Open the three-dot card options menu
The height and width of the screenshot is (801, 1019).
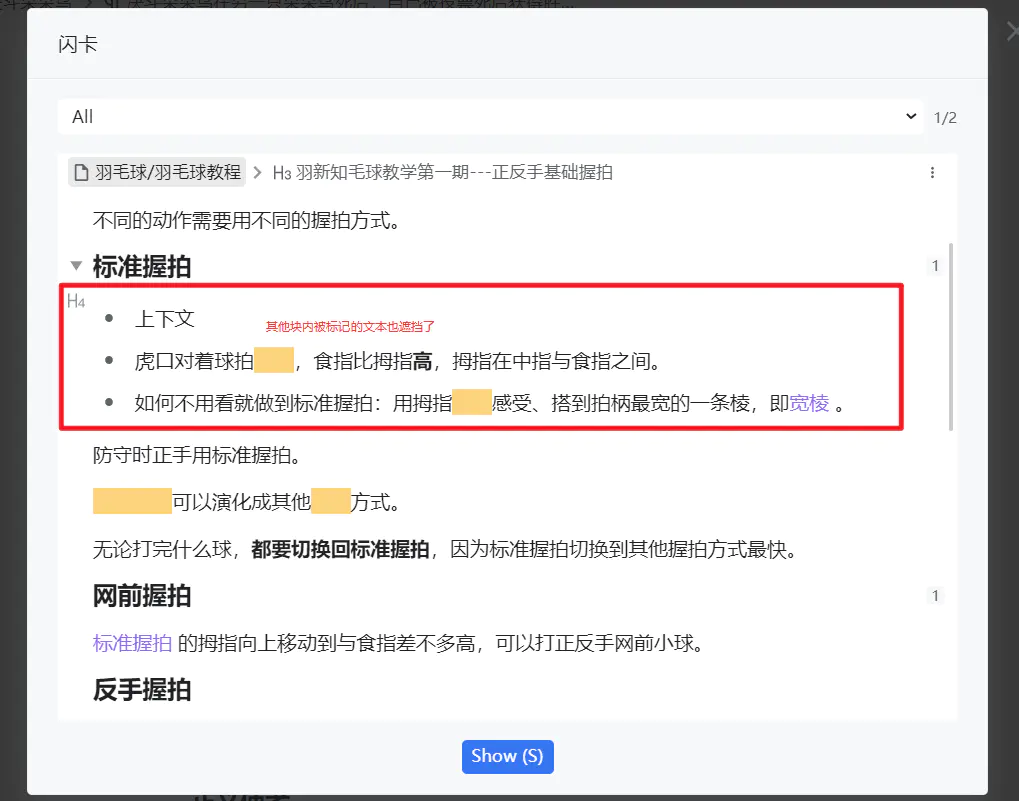(x=932, y=172)
